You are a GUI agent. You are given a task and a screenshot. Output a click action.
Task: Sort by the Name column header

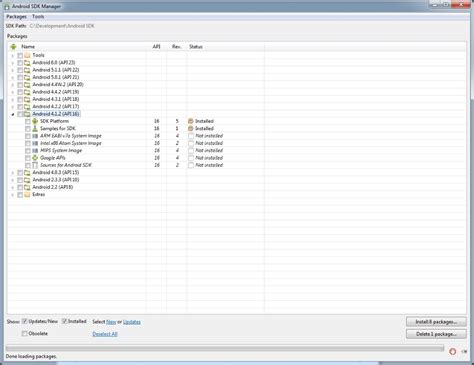[x=28, y=47]
